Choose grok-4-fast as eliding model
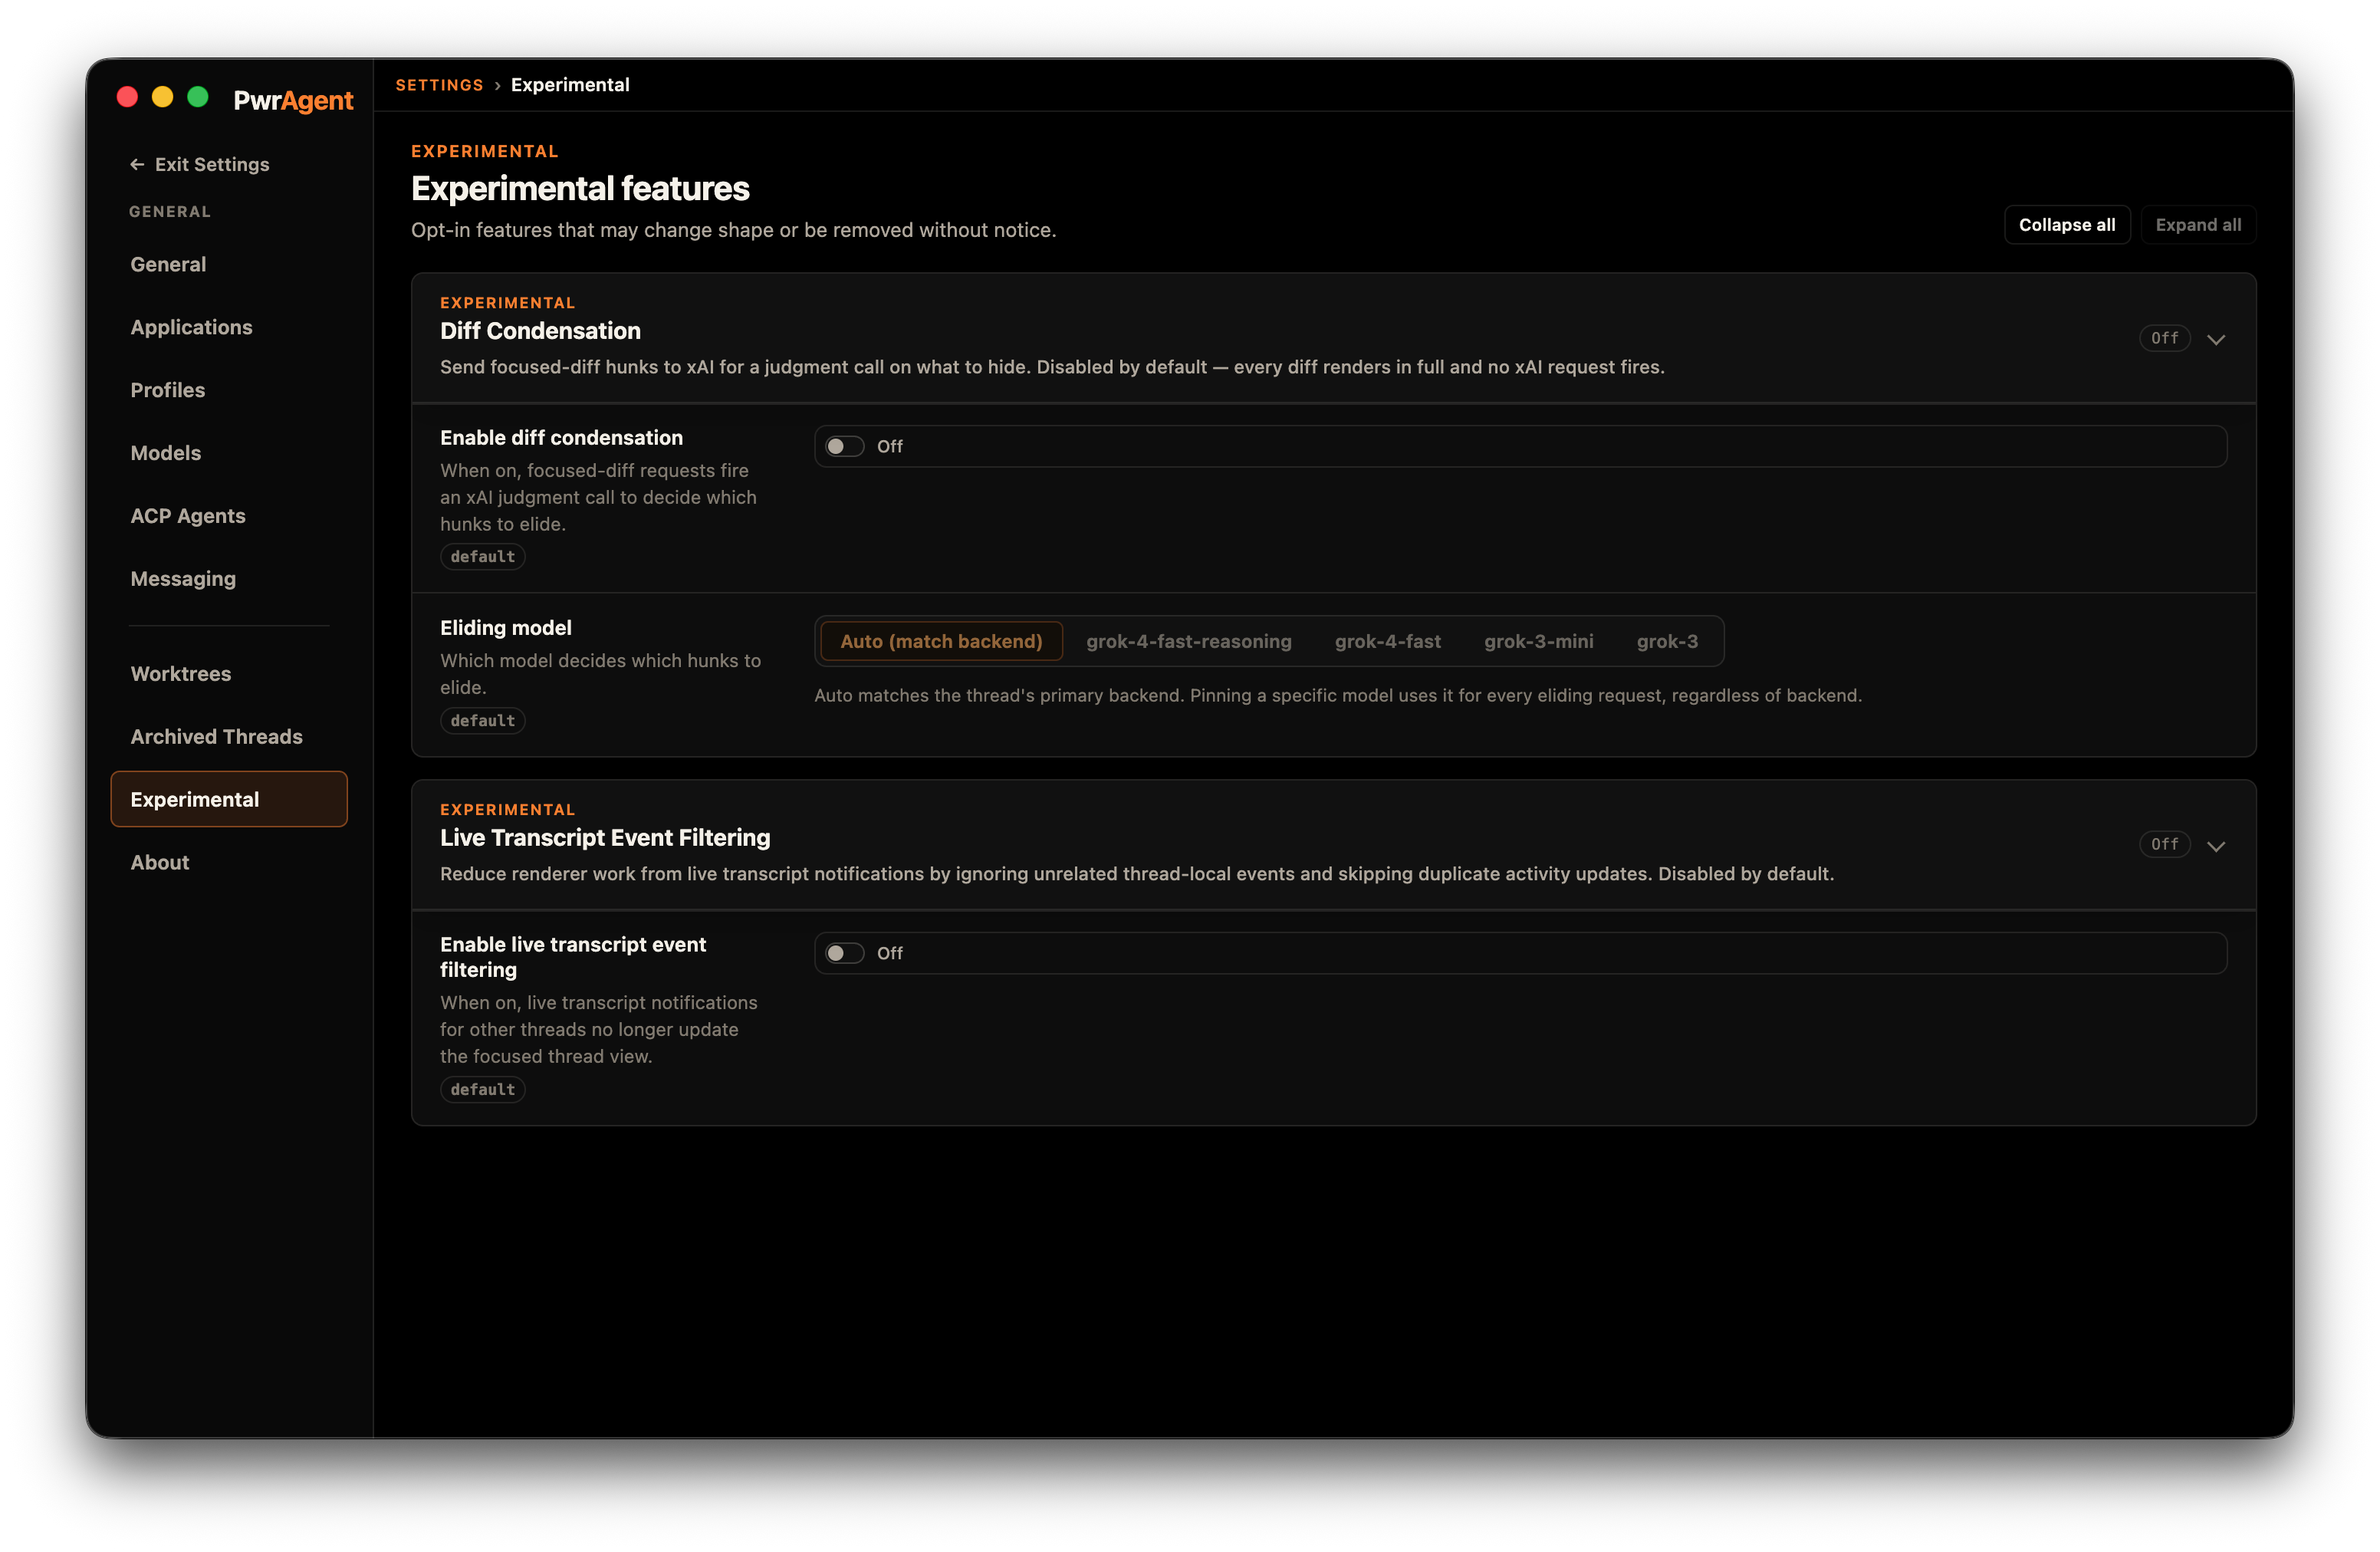 1387,641
